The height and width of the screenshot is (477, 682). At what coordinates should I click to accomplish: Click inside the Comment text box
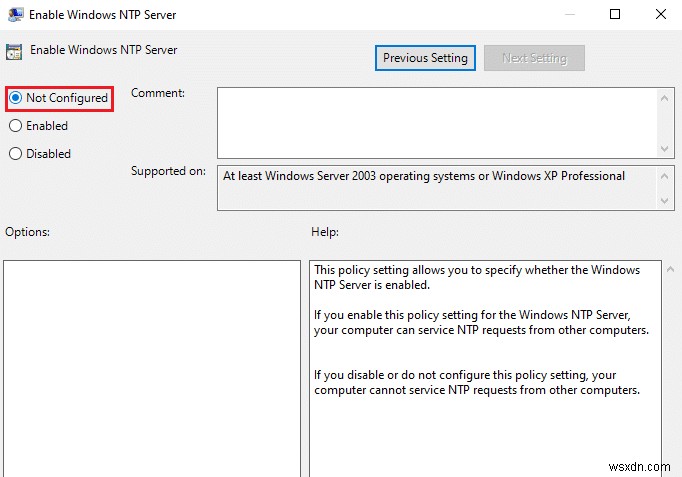point(436,121)
